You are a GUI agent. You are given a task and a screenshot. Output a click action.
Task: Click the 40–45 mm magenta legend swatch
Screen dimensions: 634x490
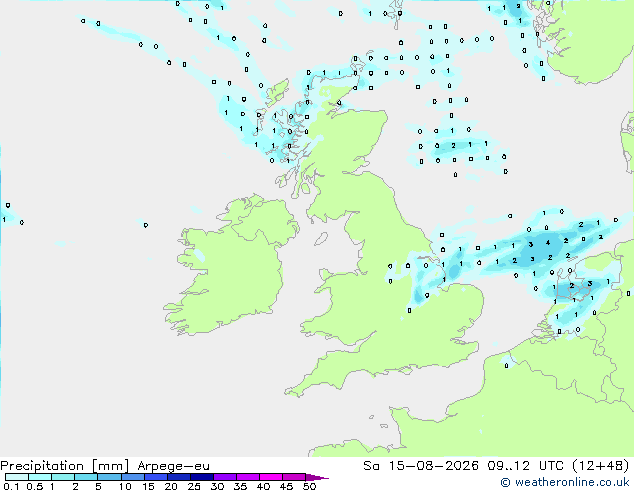pyautogui.click(x=271, y=477)
